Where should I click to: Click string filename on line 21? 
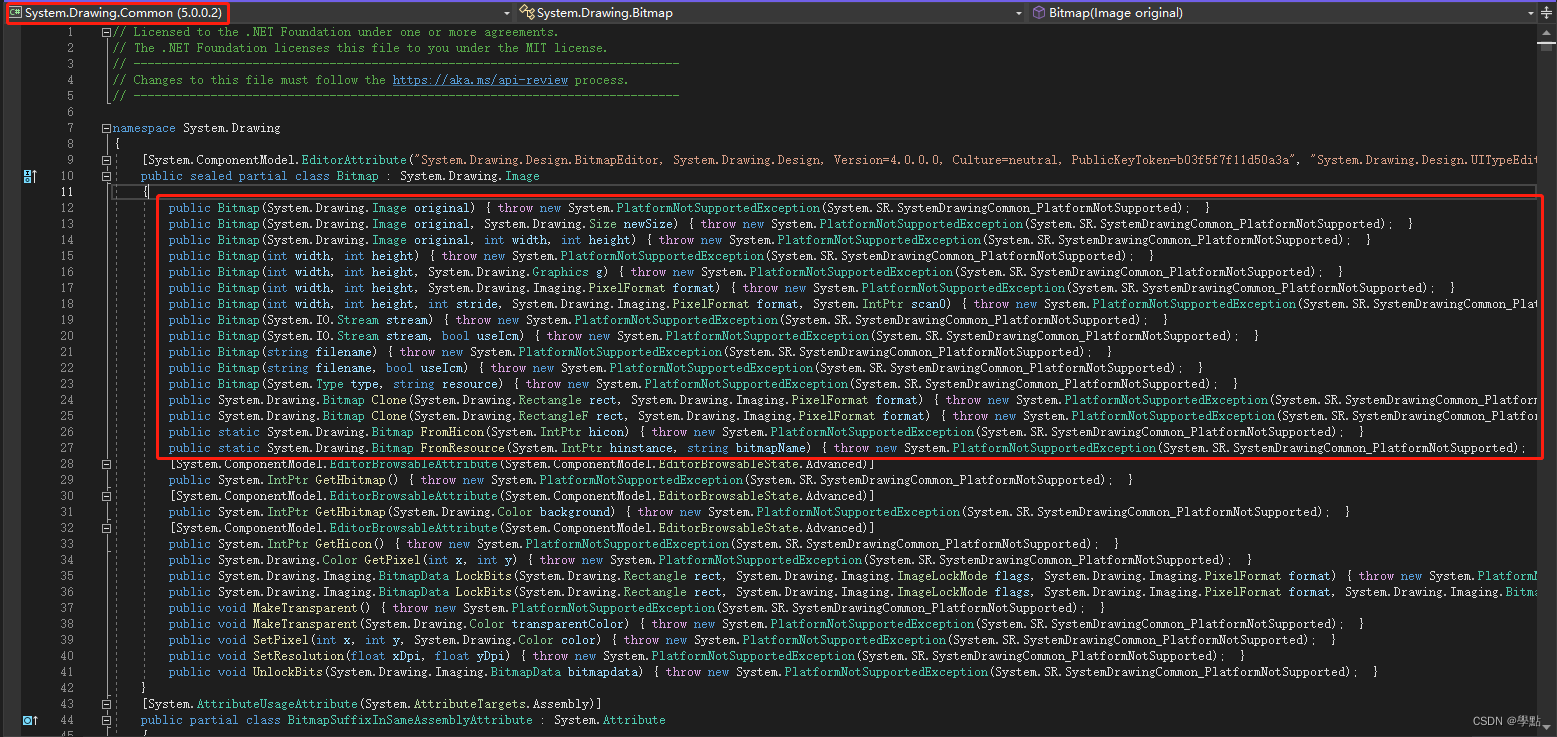pyautogui.click(x=320, y=352)
